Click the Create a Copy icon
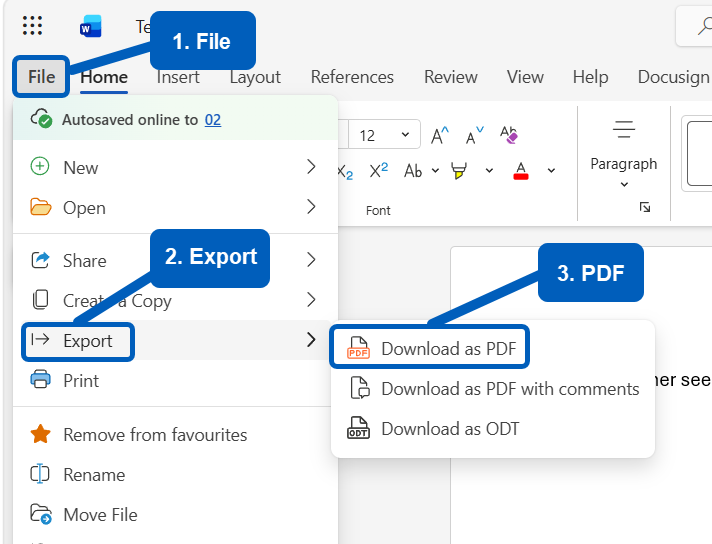The height and width of the screenshot is (544, 712). 40,300
